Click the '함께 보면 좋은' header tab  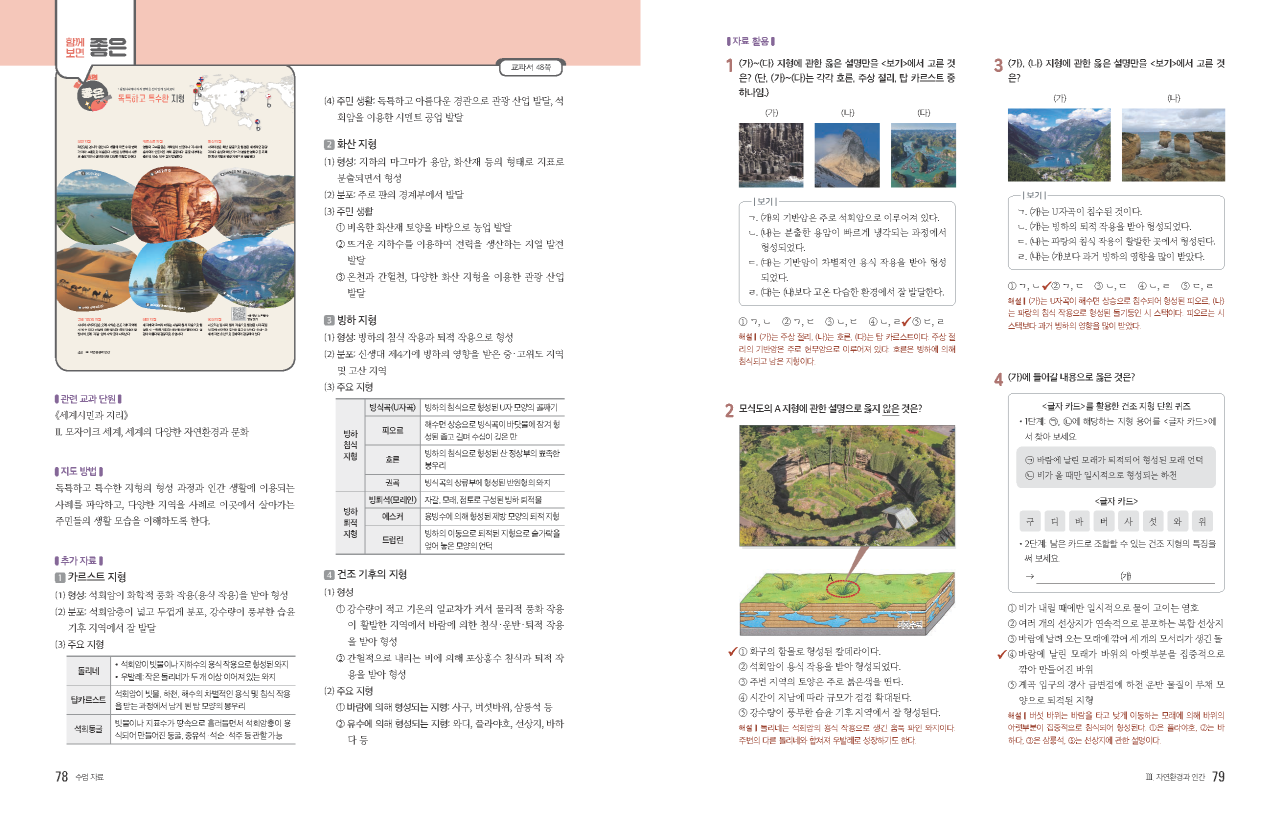(90, 45)
